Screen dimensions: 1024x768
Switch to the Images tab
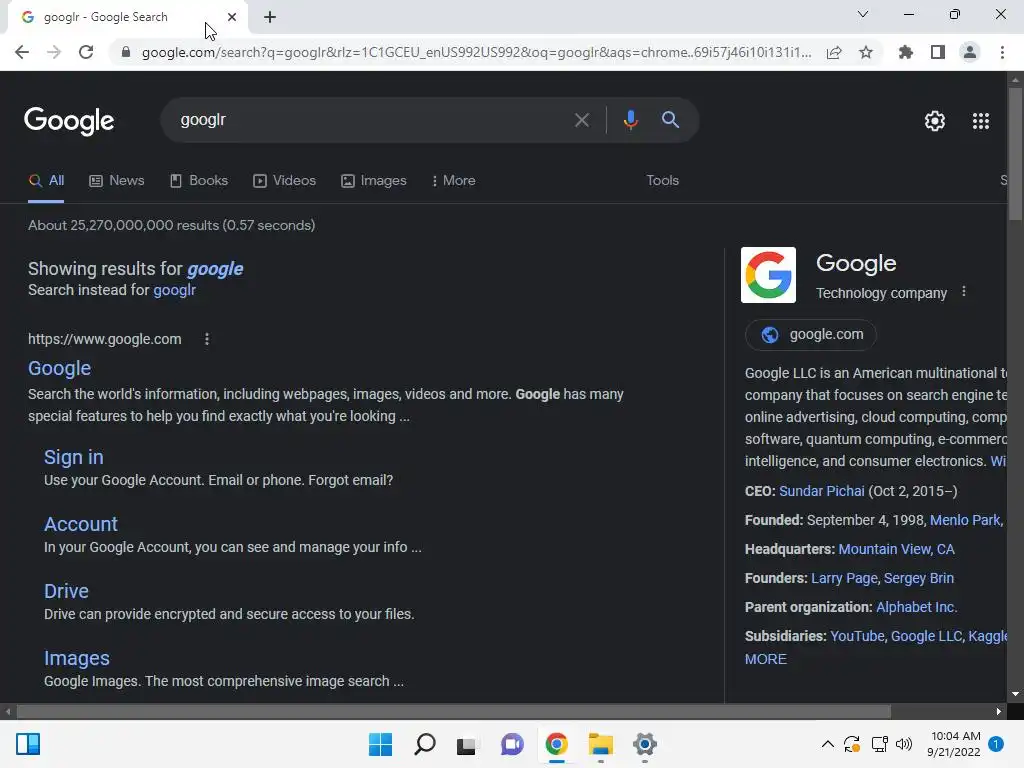click(374, 181)
